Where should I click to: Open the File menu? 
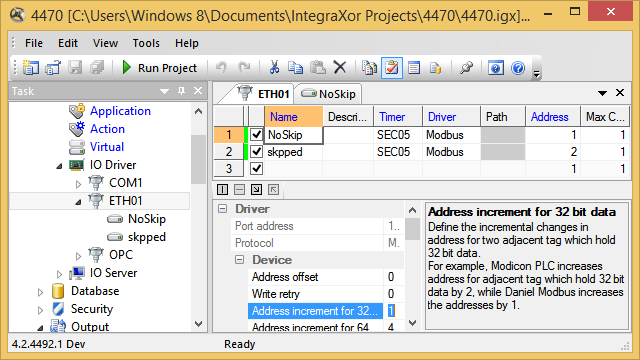pyautogui.click(x=34, y=43)
